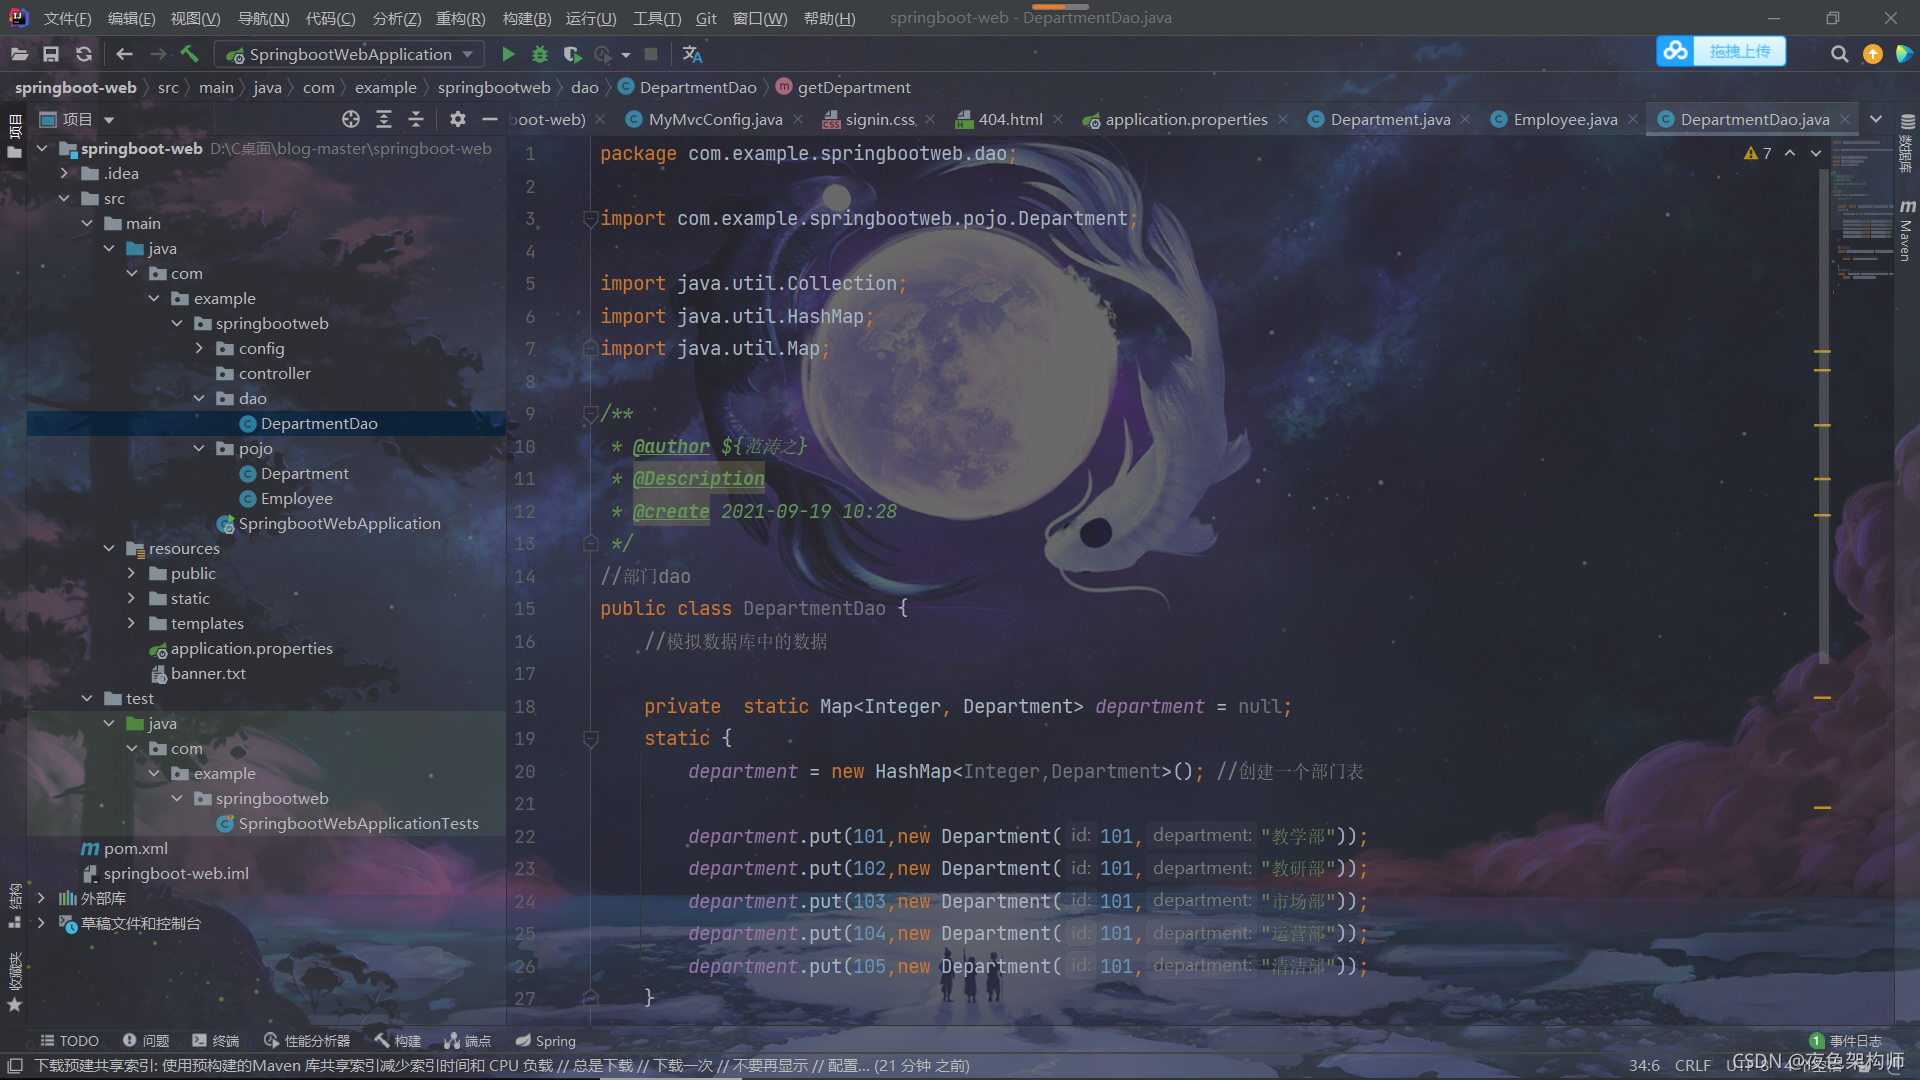Open project panel settings gear

pos(457,119)
